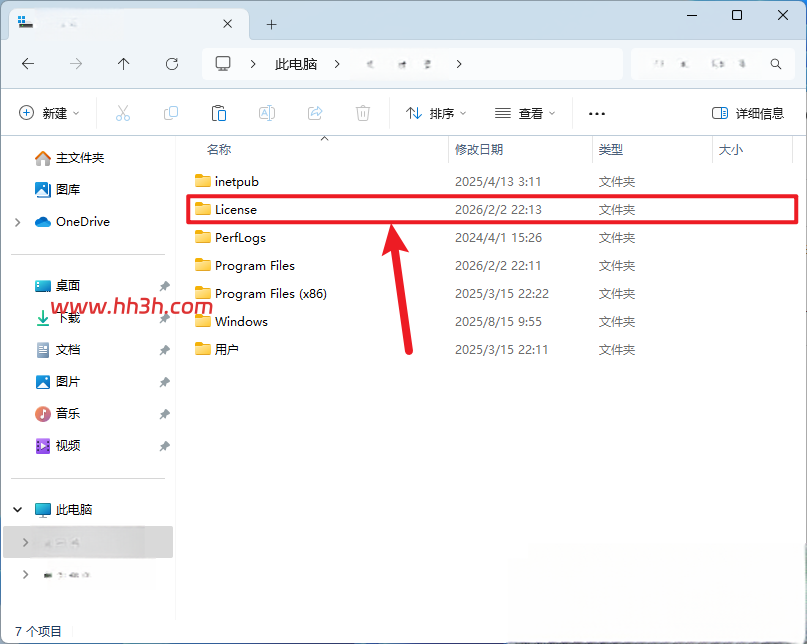Click the Copy toolbar icon
The image size is (807, 644).
tap(170, 113)
